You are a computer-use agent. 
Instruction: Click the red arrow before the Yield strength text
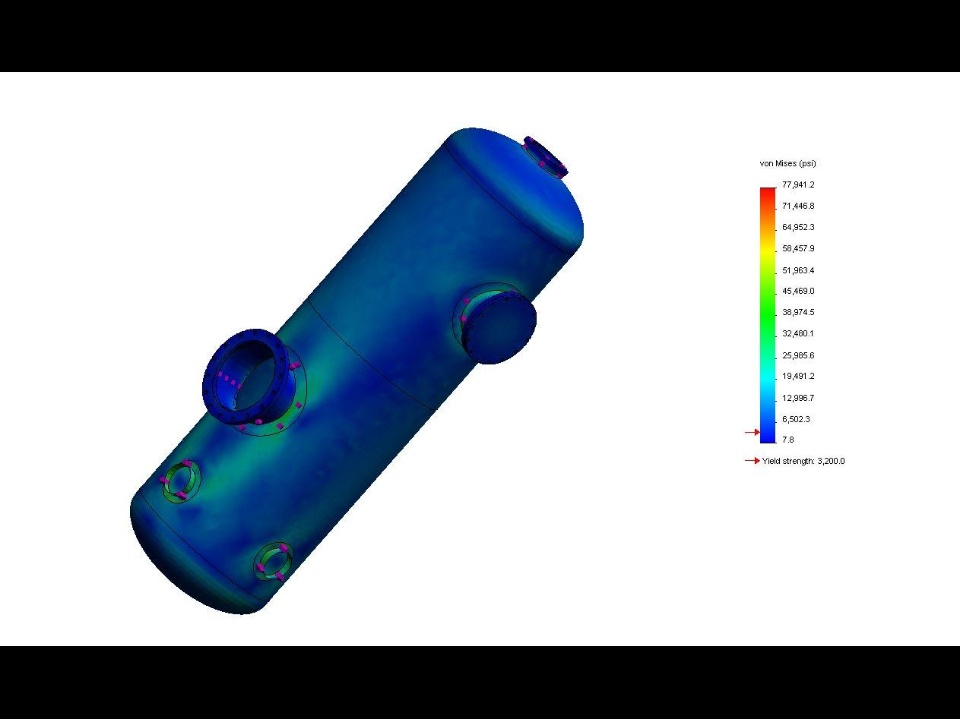[752, 461]
